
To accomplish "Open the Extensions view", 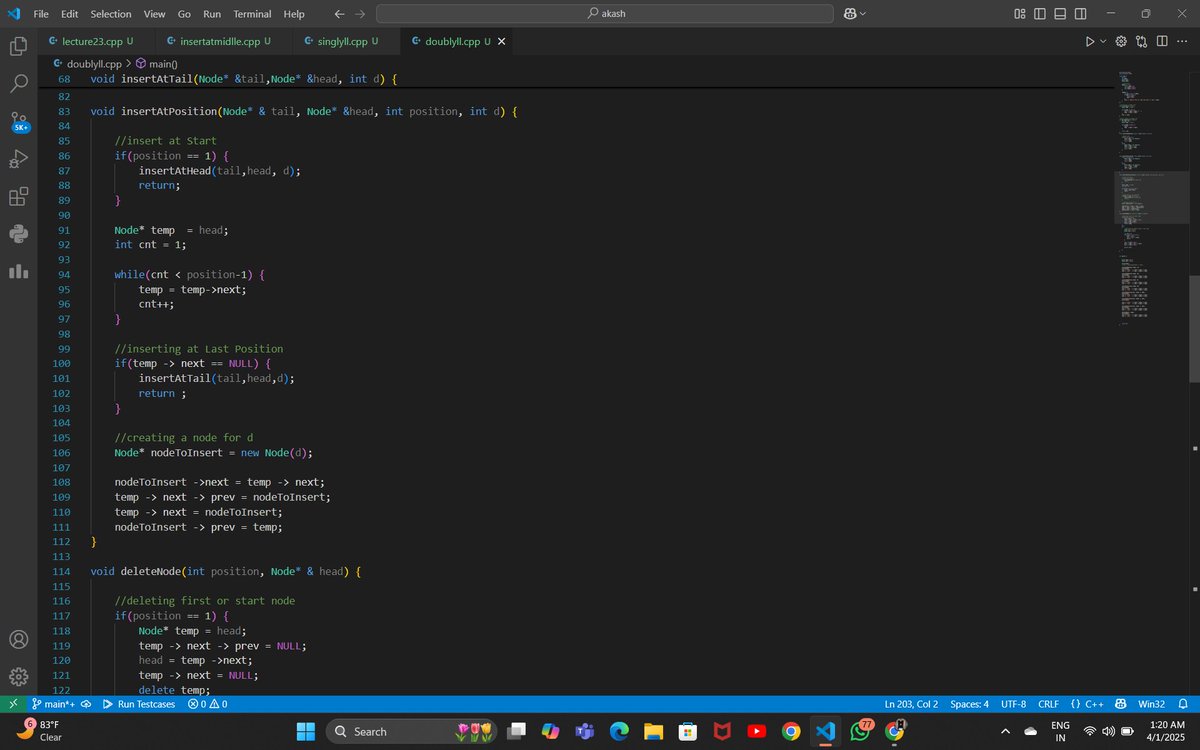I will [18, 196].
